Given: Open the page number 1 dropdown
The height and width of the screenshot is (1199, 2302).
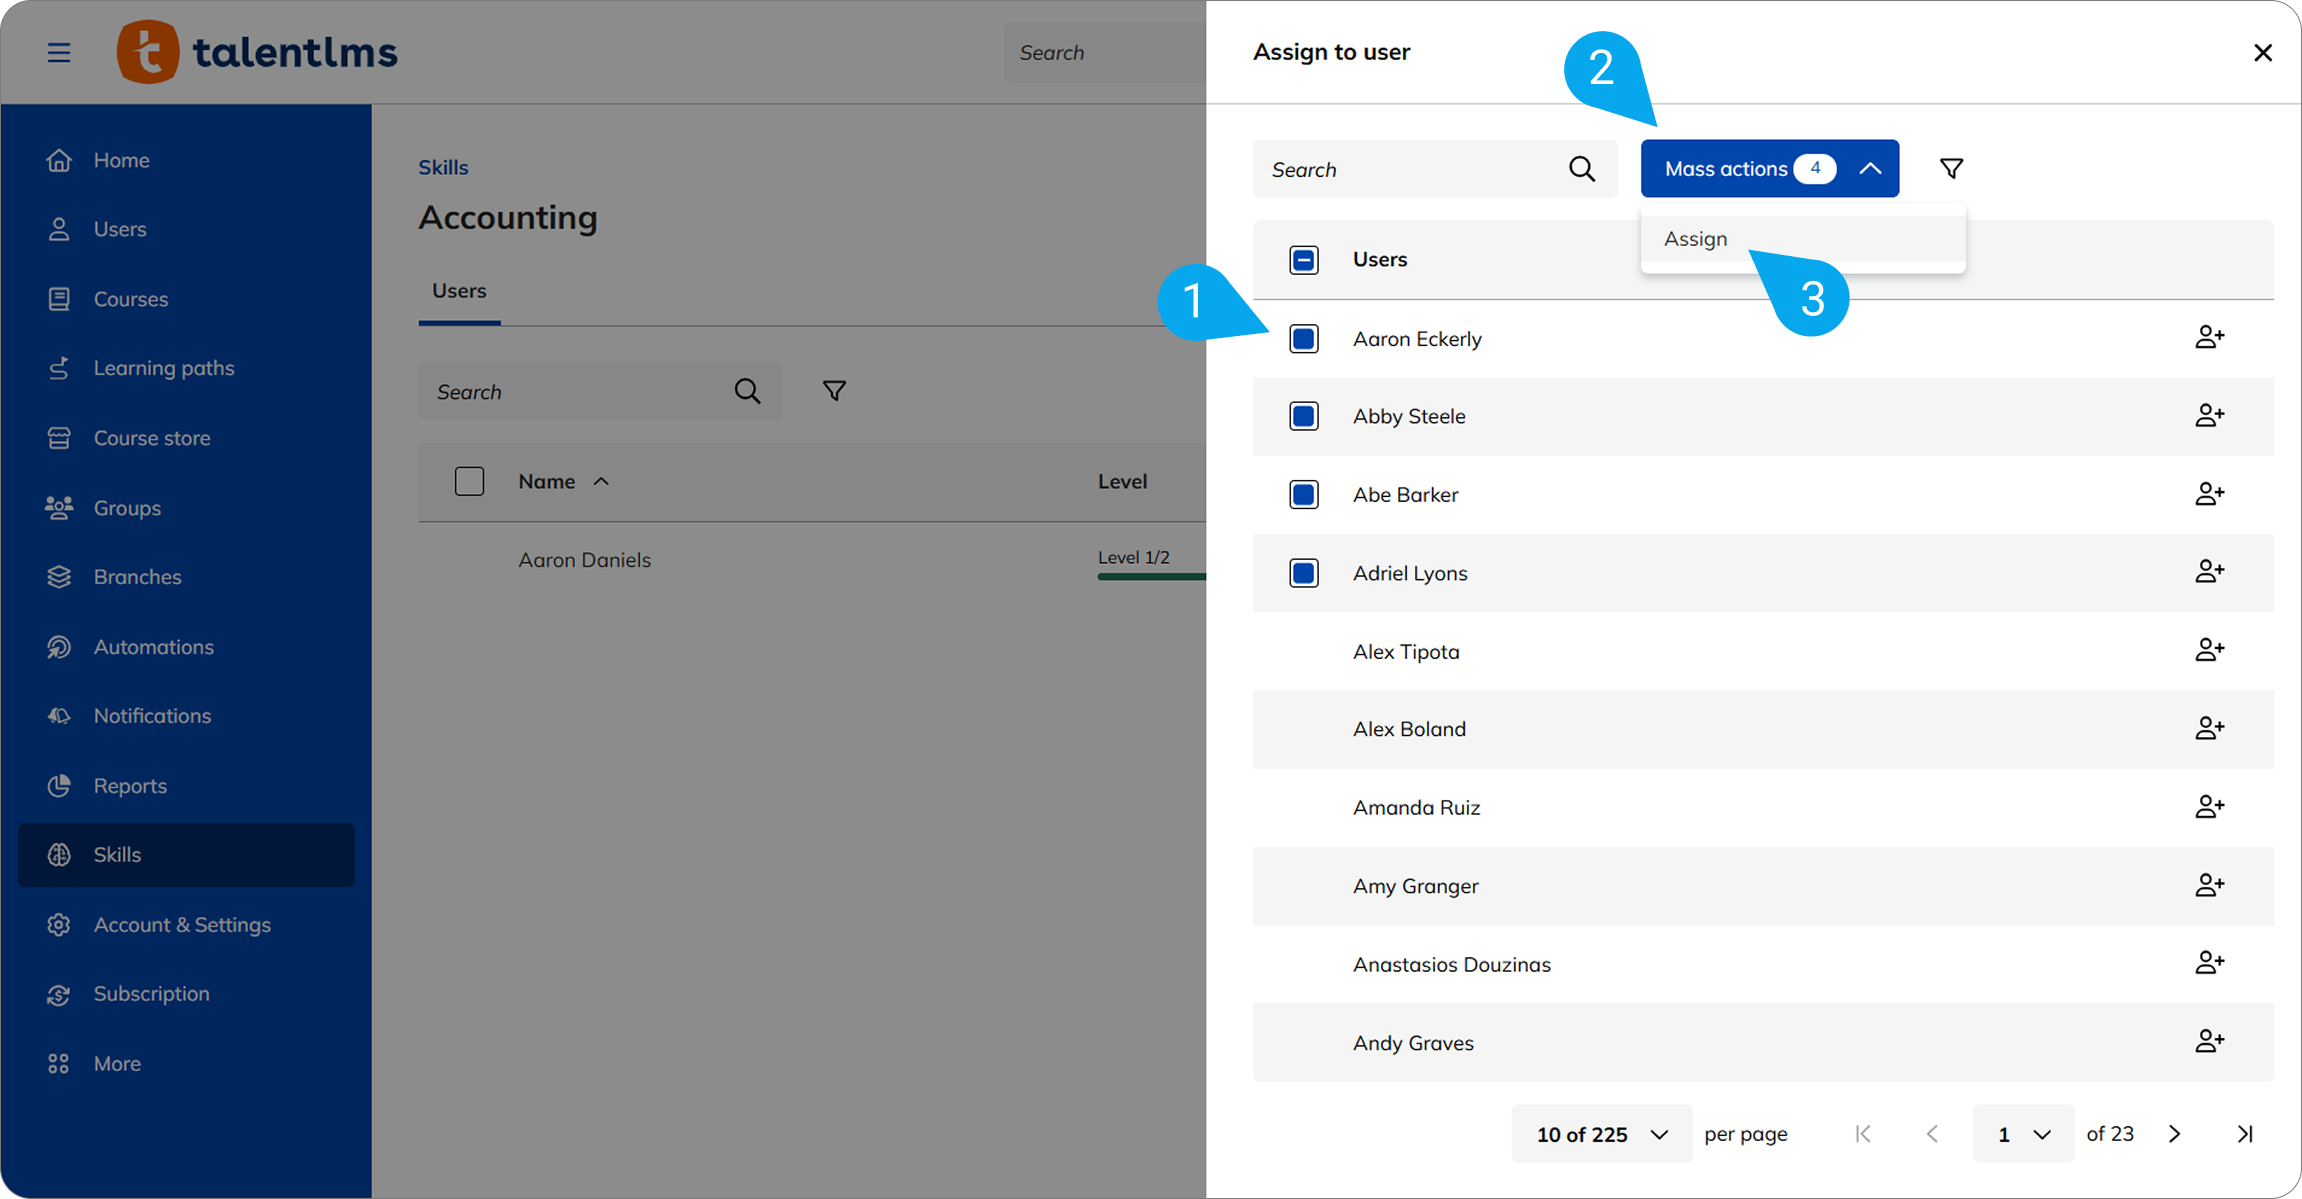Looking at the screenshot, I should tap(2022, 1134).
